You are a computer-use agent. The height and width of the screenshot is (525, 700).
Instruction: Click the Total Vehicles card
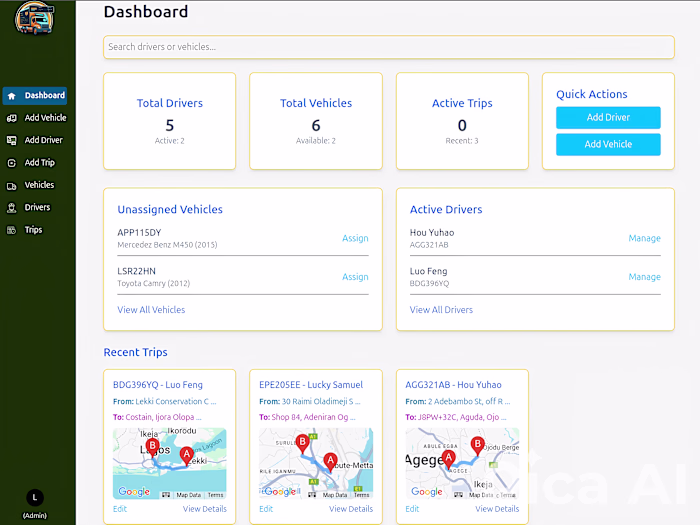coord(316,121)
